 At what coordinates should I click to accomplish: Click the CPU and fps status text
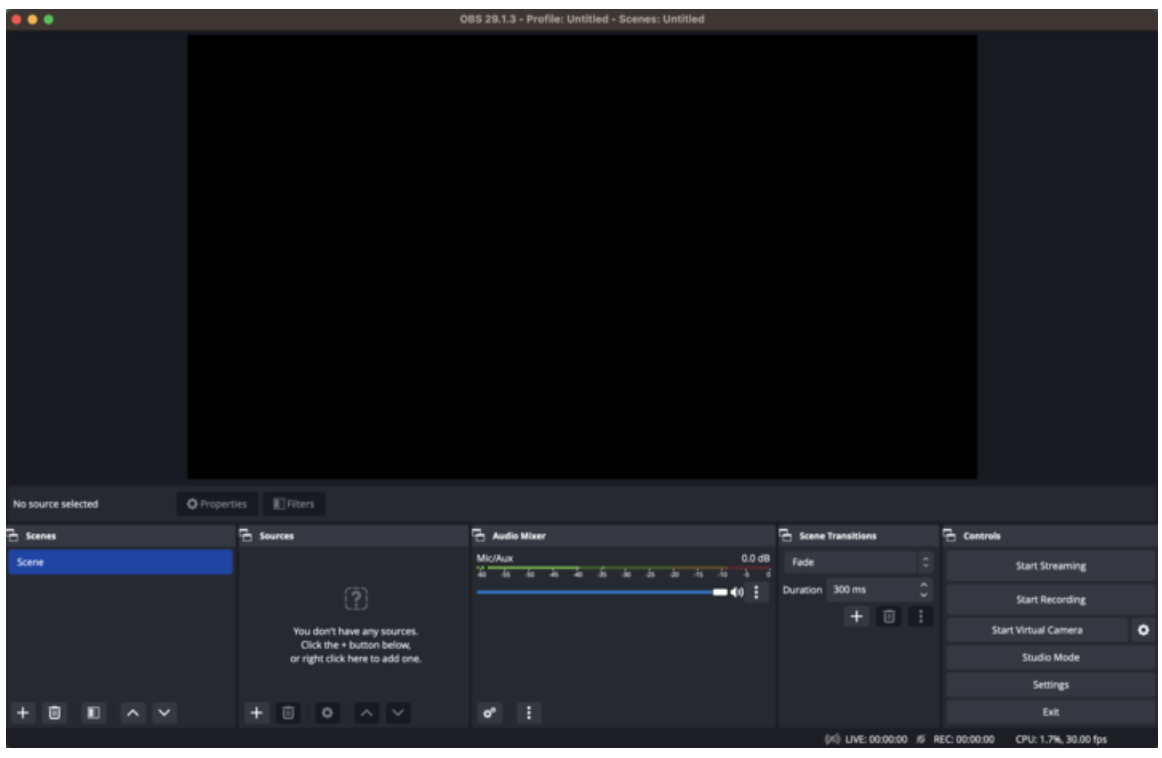[1060, 739]
